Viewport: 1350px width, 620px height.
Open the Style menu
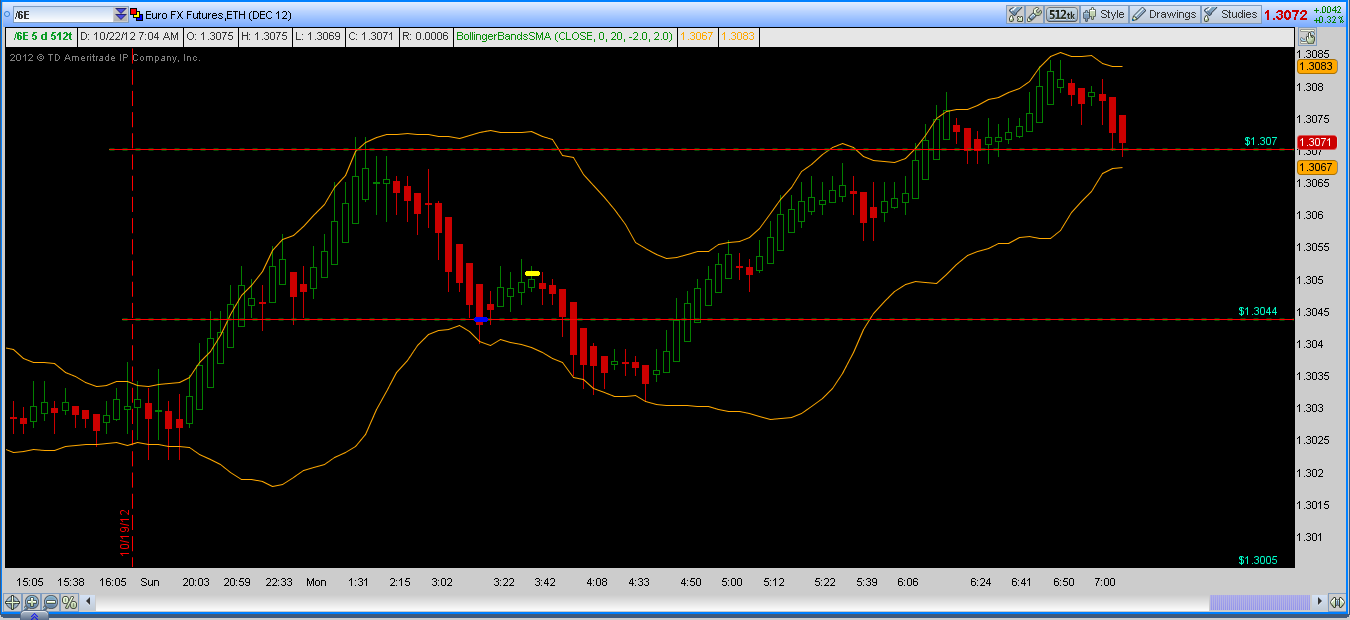click(x=1104, y=14)
